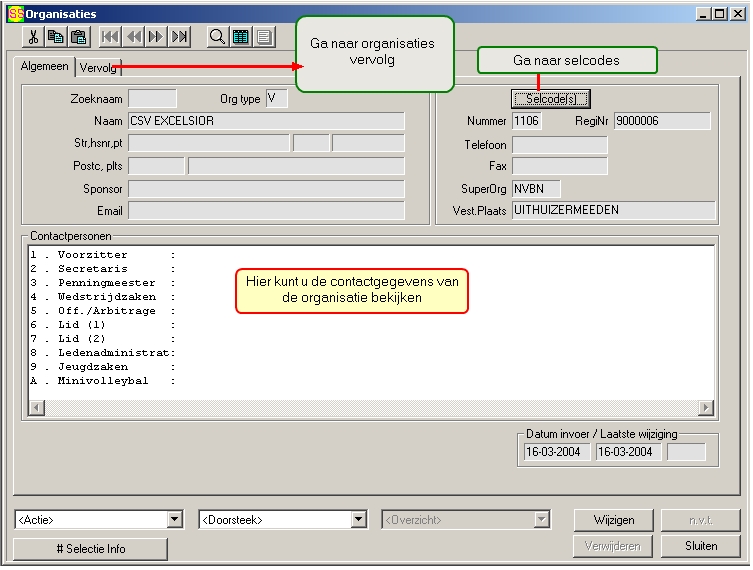
Task: Jump to the first record
Action: 110,37
